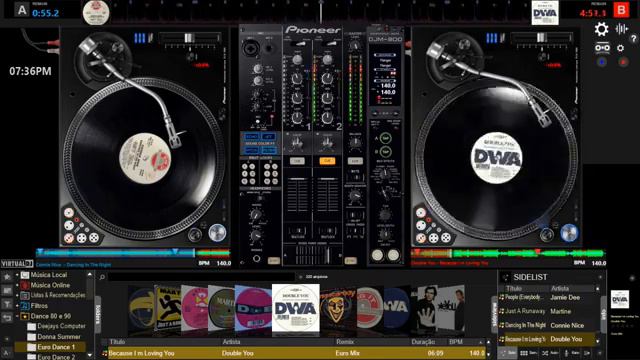Screen dimensions: 640x360
Task: Switch to the Sidelist bottom tab
Action: point(508,353)
